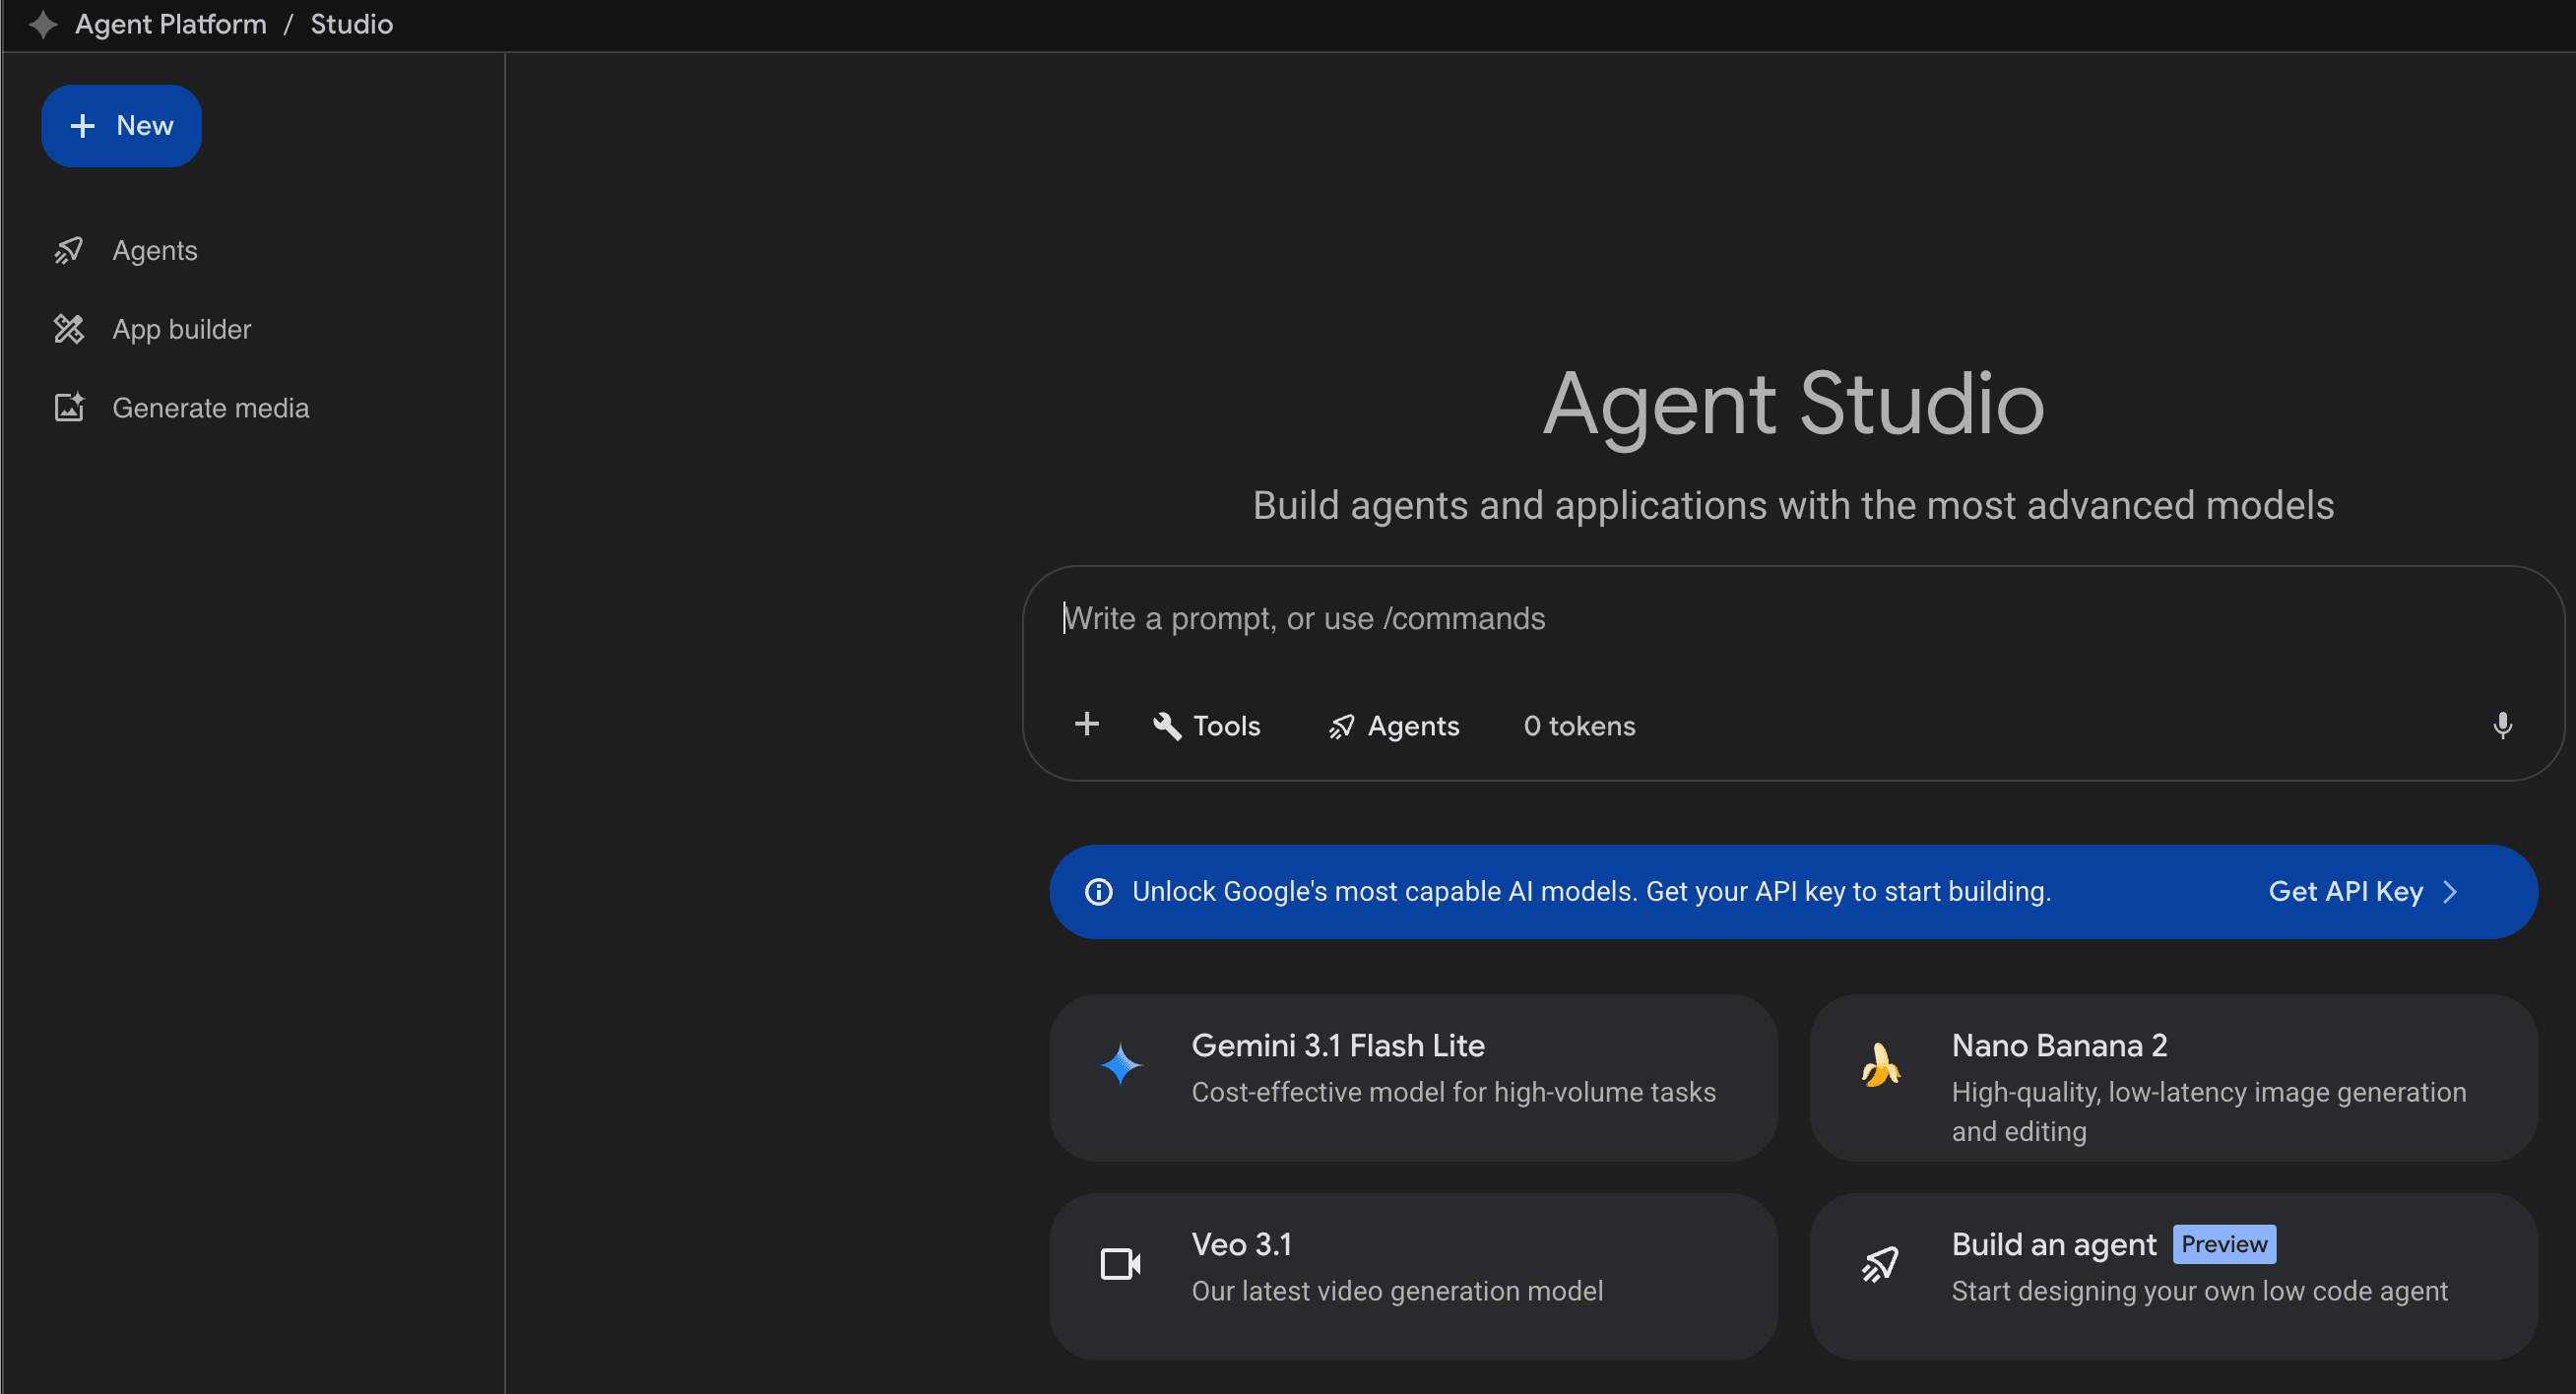This screenshot has width=2576, height=1394.
Task: Click the Build an agent rocket icon
Action: (1880, 1264)
